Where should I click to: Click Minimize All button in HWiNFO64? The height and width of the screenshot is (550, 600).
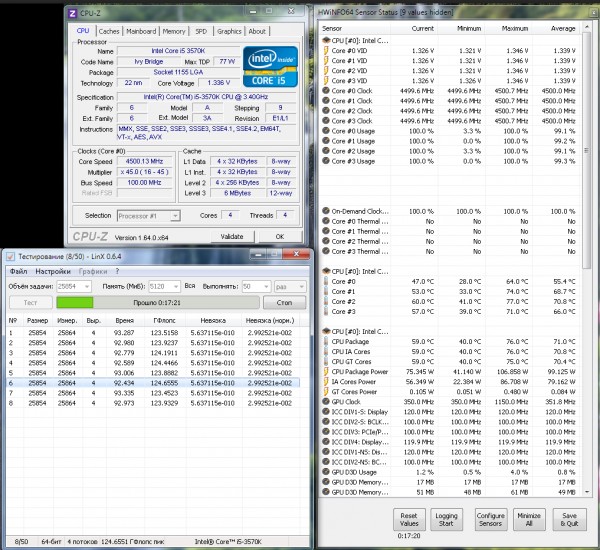click(529, 519)
